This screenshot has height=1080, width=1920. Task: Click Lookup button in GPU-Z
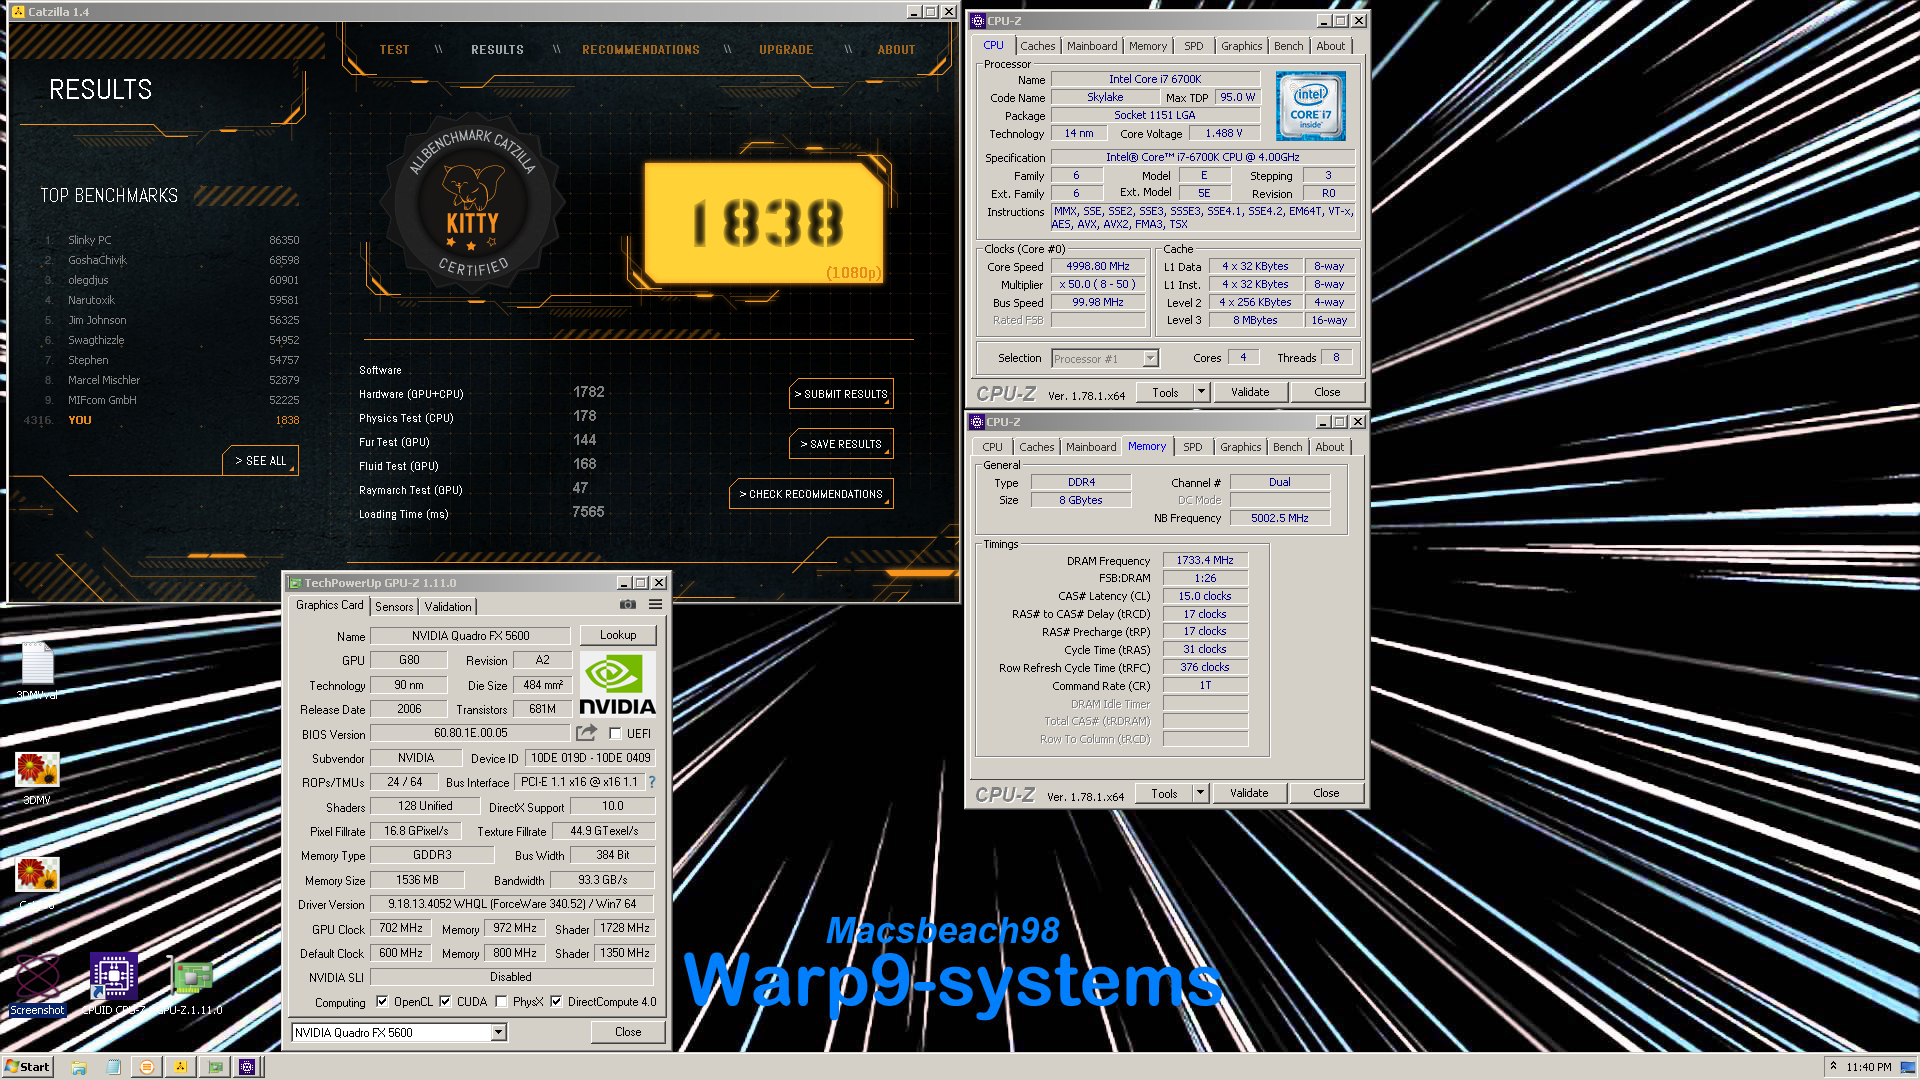[617, 635]
